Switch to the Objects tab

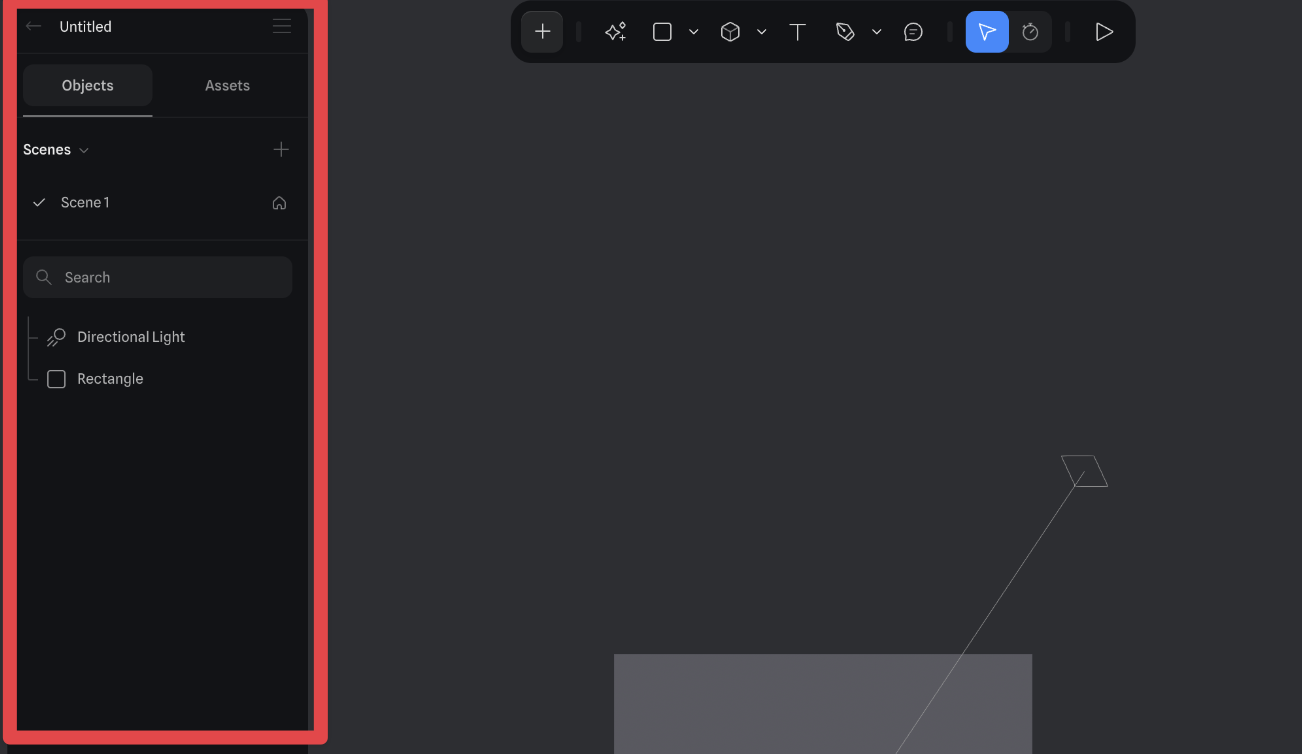(88, 86)
